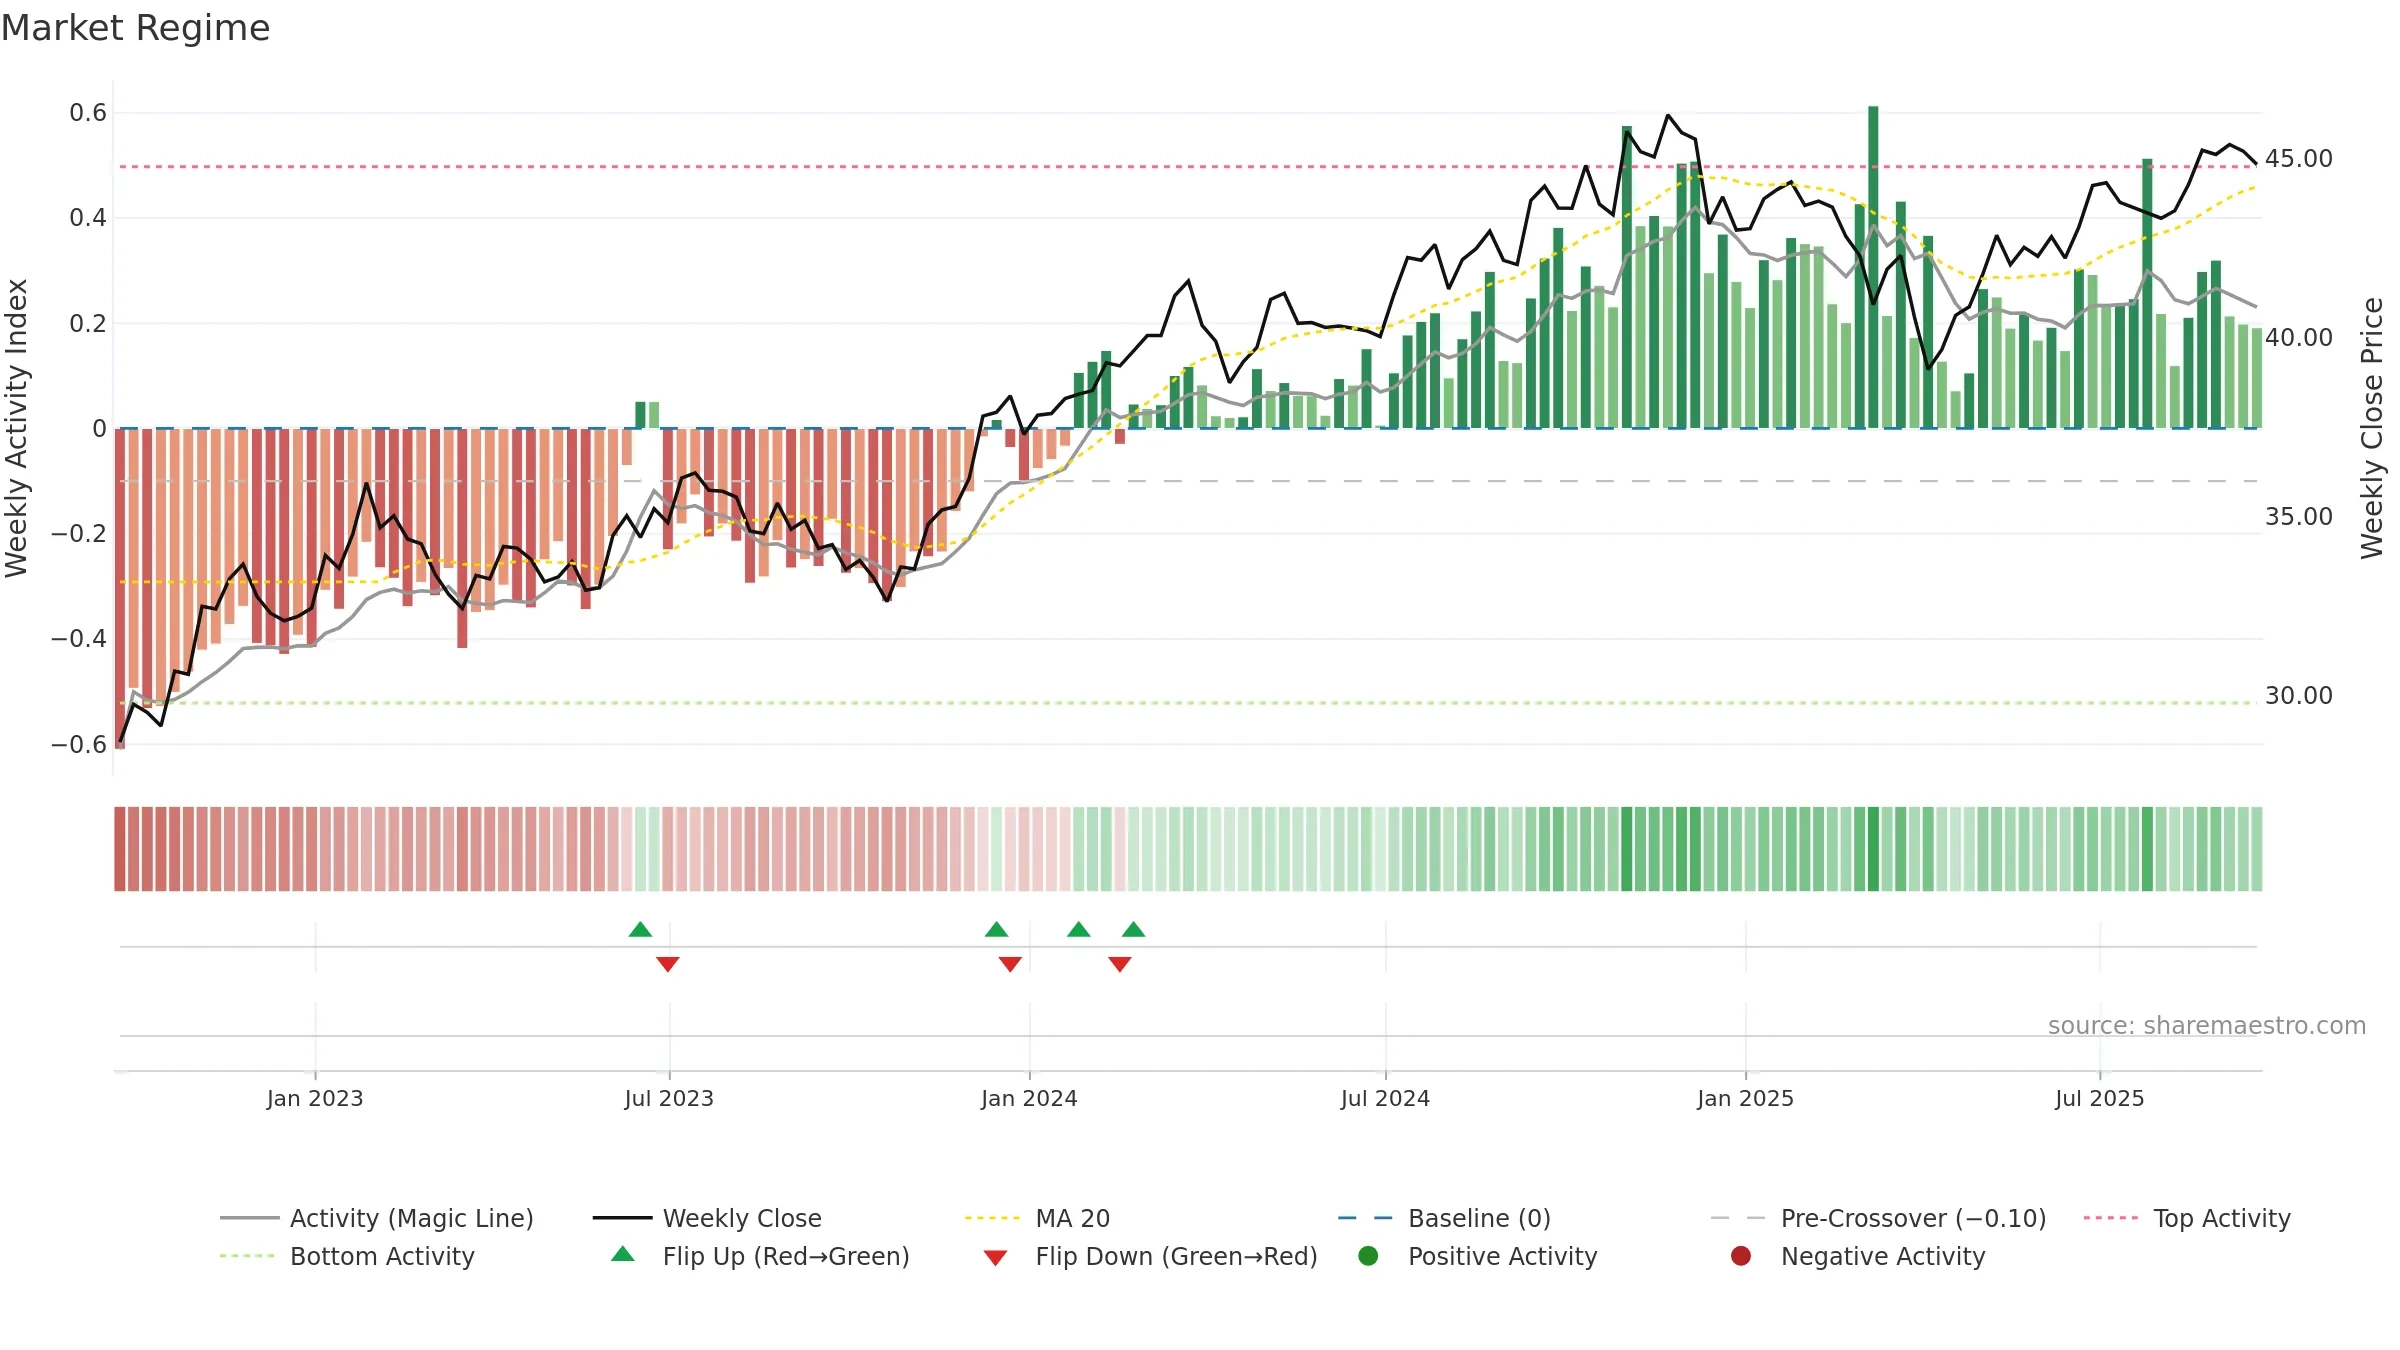Toggle Pre-Crossover (−0.10) legend entry
Image resolution: width=2400 pixels, height=1350 pixels.
coord(1878,1218)
